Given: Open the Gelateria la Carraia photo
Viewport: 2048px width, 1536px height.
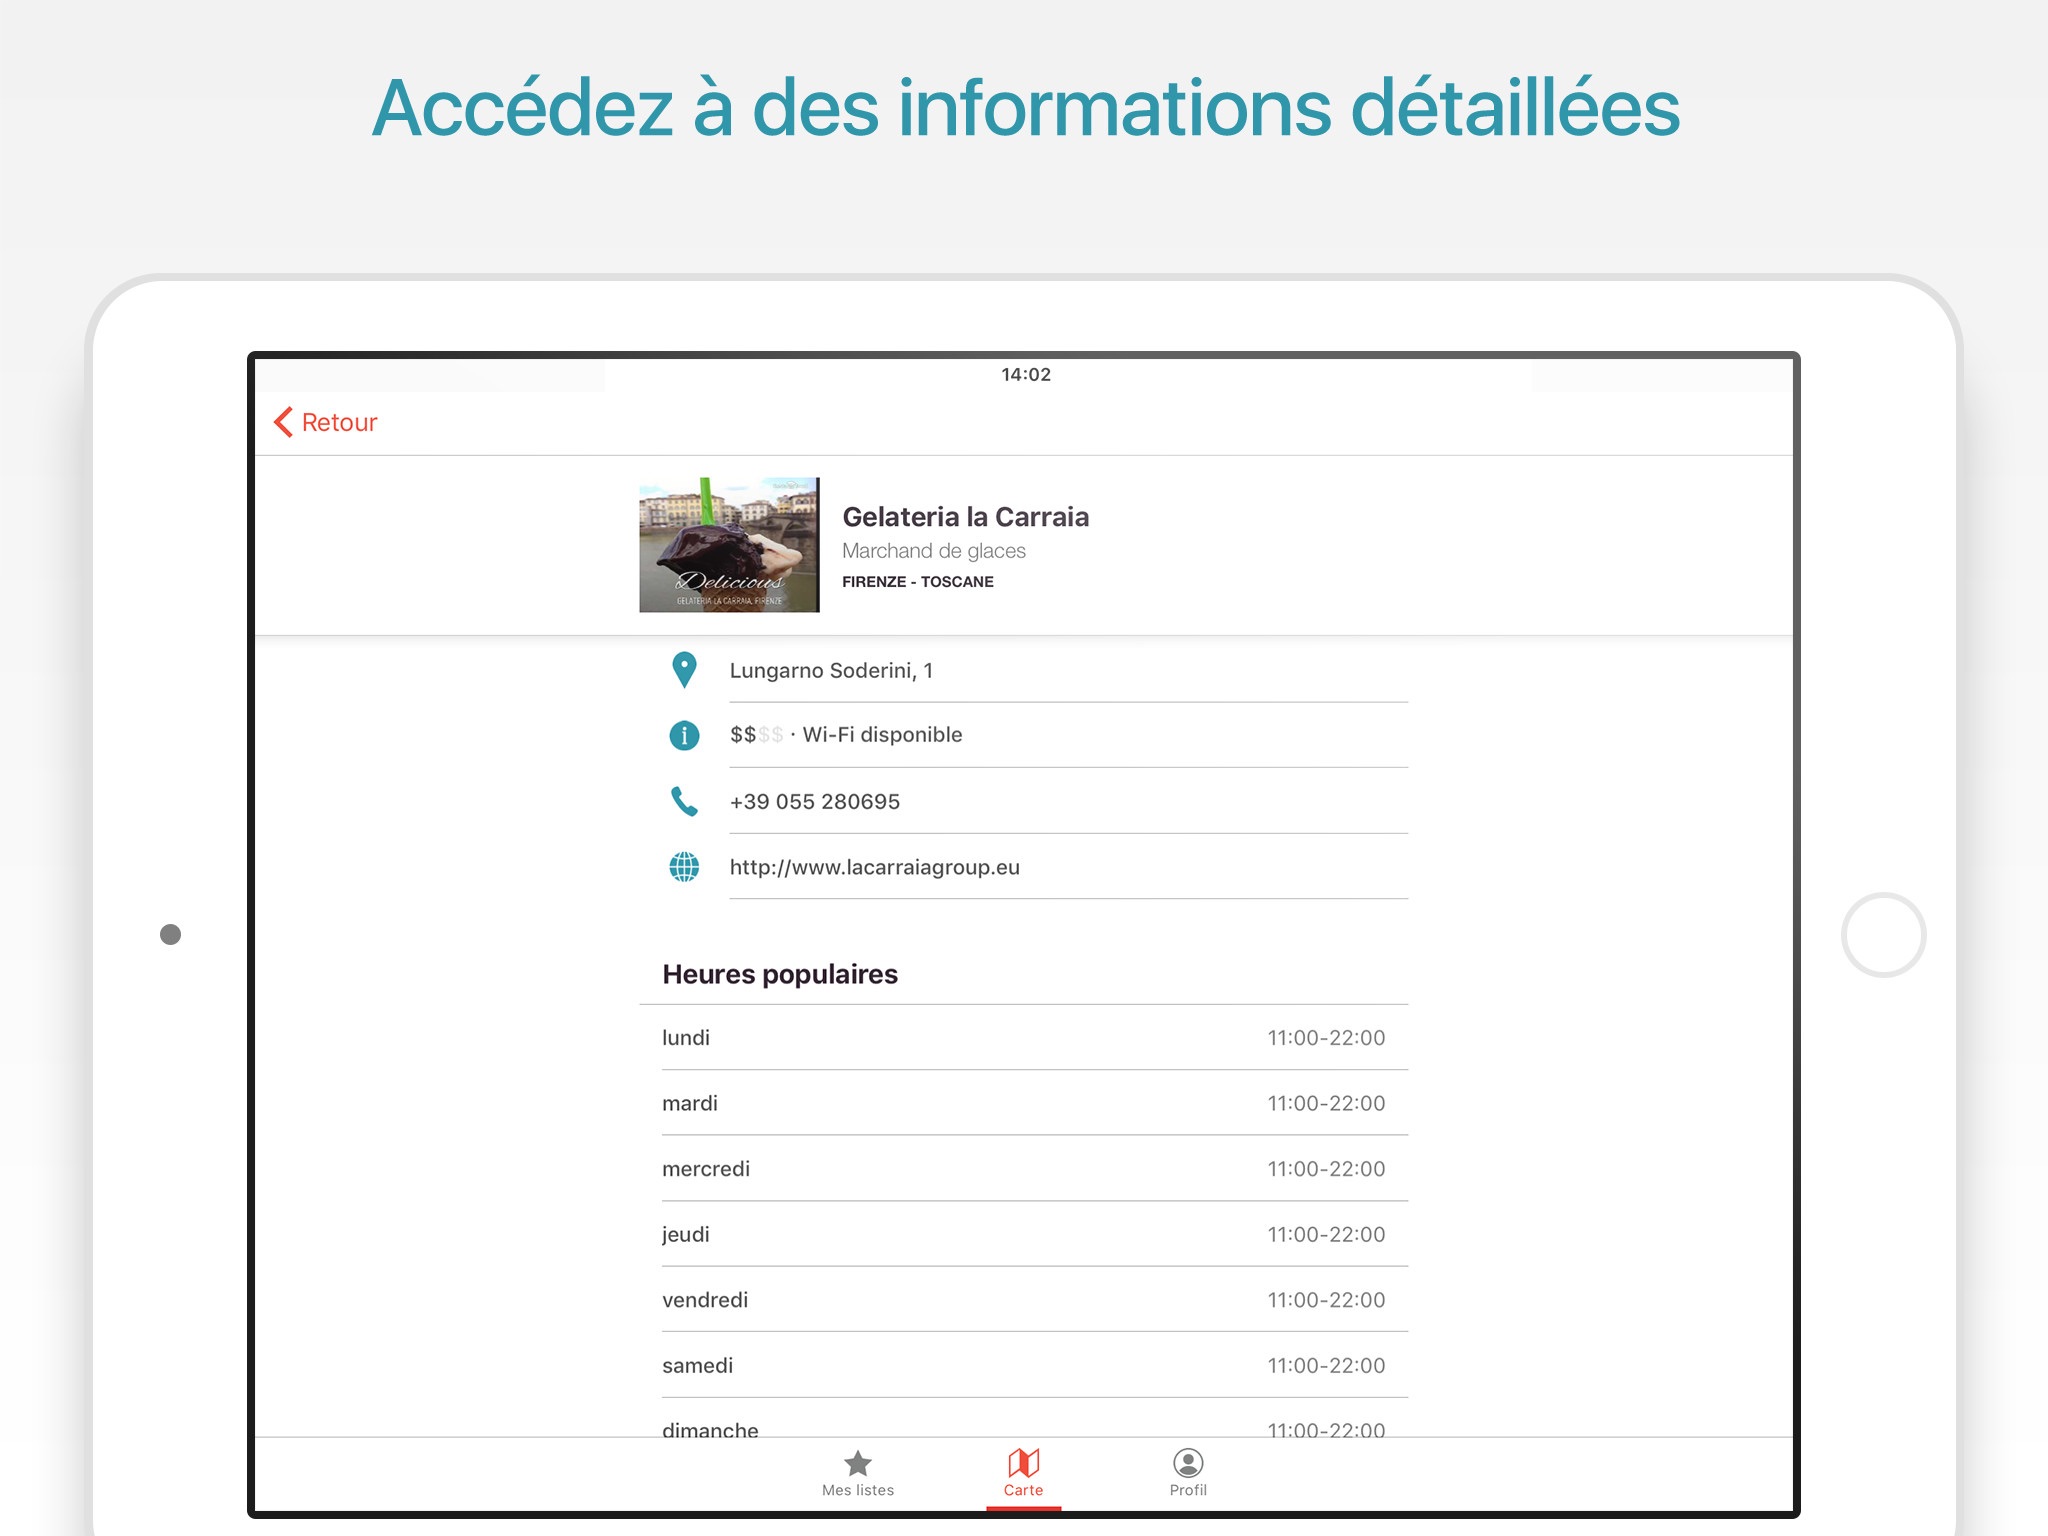Looking at the screenshot, I should pyautogui.click(x=729, y=545).
